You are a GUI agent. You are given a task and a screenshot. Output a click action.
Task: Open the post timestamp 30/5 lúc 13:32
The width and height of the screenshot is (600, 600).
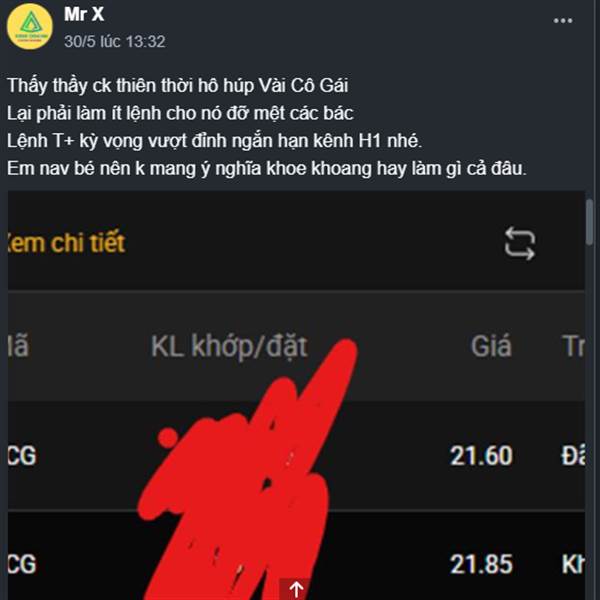115,41
